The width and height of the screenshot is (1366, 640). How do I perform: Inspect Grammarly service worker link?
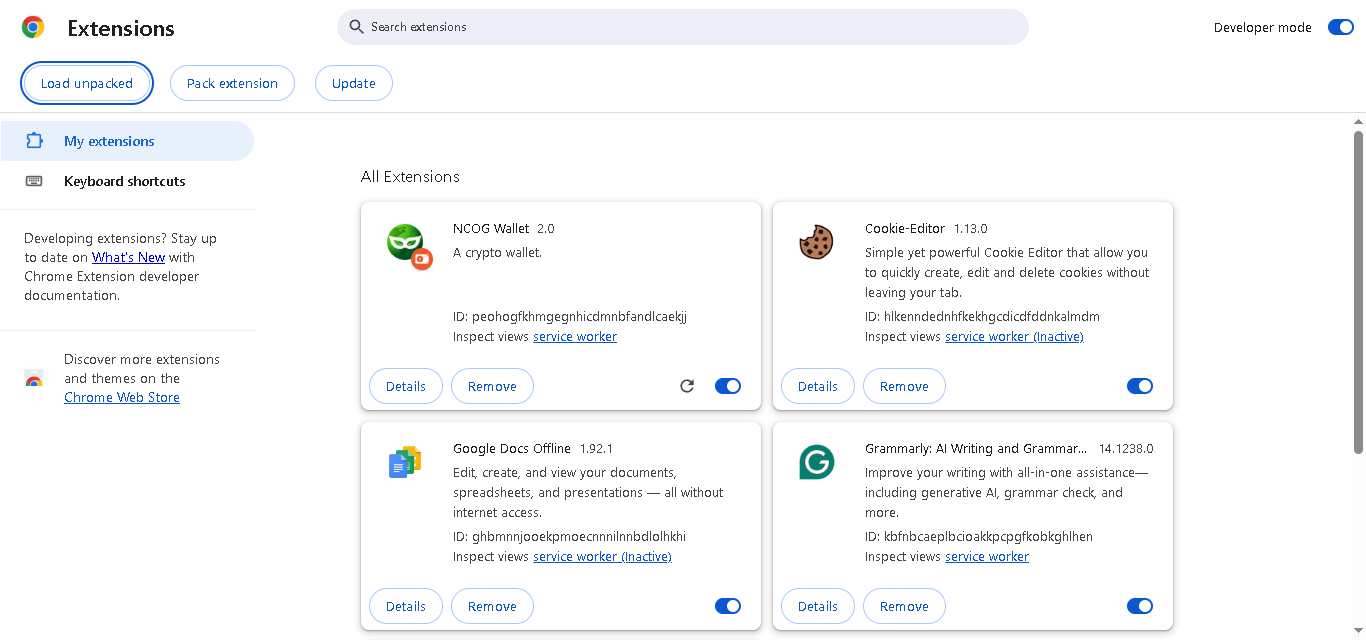(987, 557)
